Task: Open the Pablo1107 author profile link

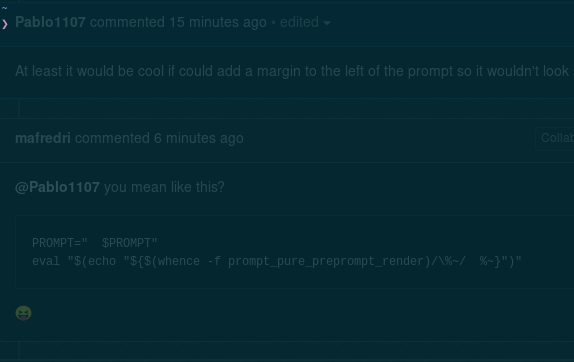Action: pyautogui.click(x=51, y=22)
